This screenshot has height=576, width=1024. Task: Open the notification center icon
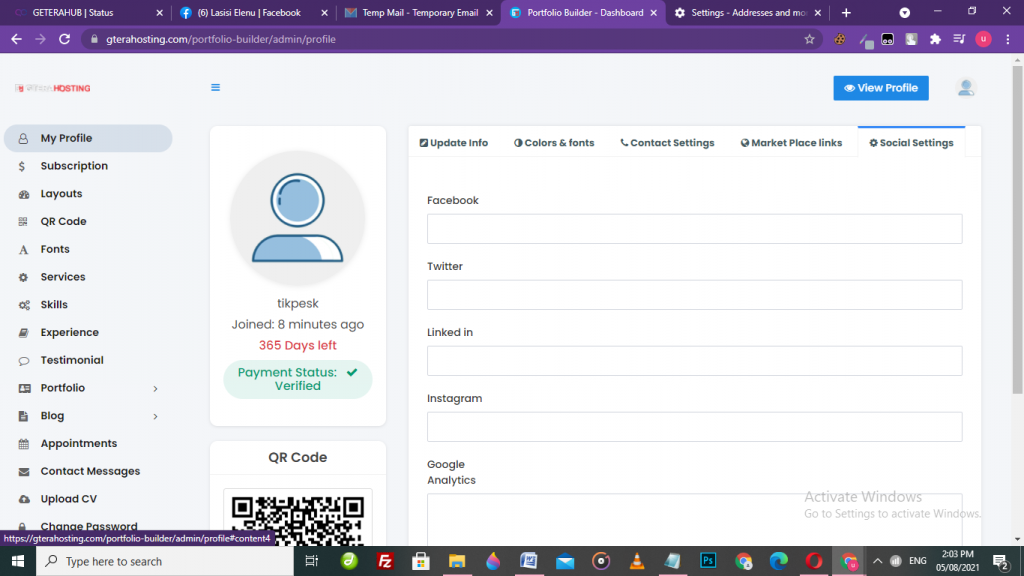tap(1000, 561)
